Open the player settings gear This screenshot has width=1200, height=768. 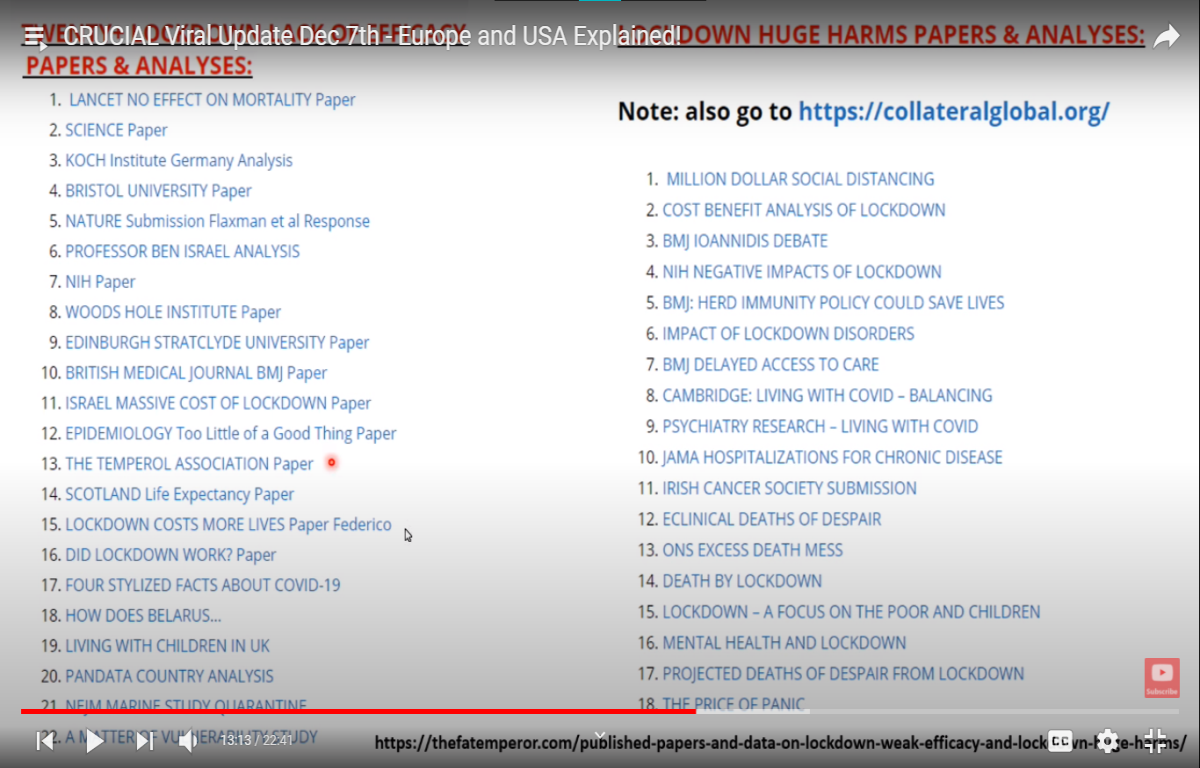click(x=1107, y=740)
